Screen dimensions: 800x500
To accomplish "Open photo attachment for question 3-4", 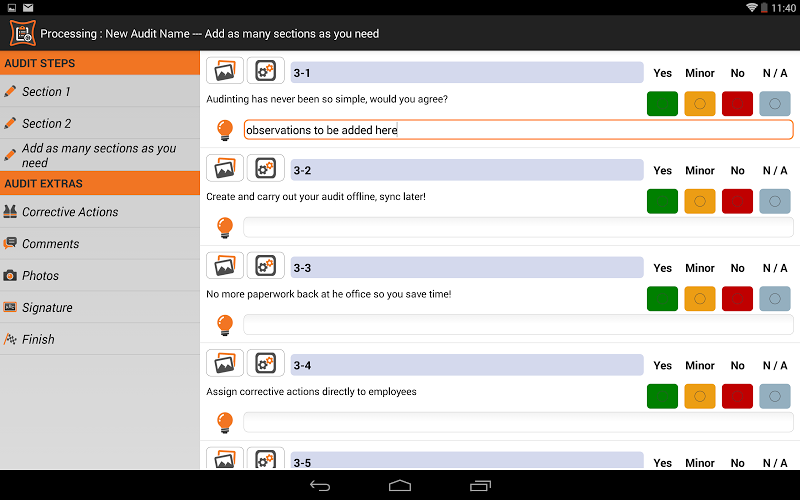I will 225,363.
